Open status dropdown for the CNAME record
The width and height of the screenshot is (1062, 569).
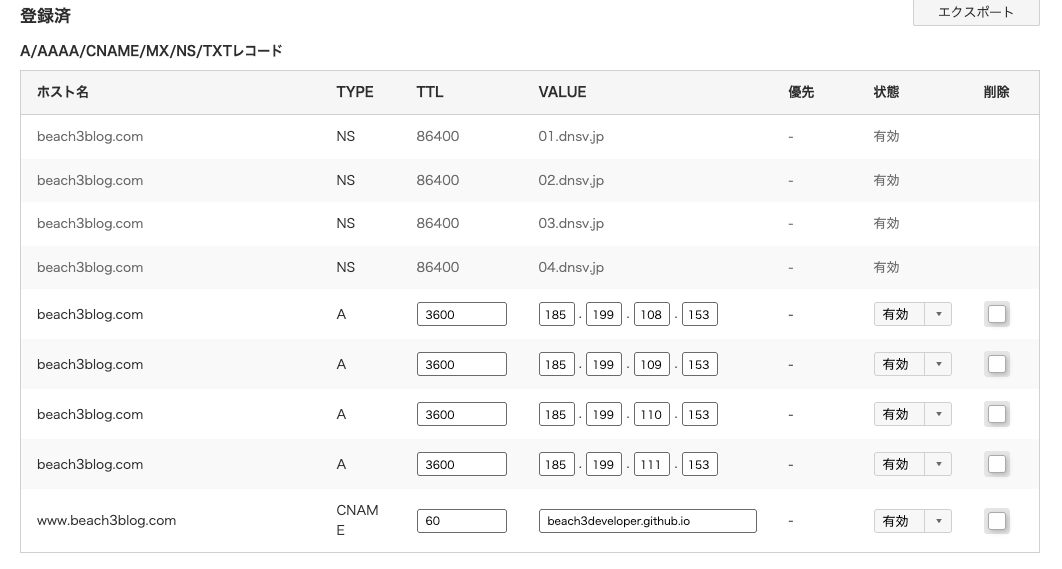click(x=912, y=521)
